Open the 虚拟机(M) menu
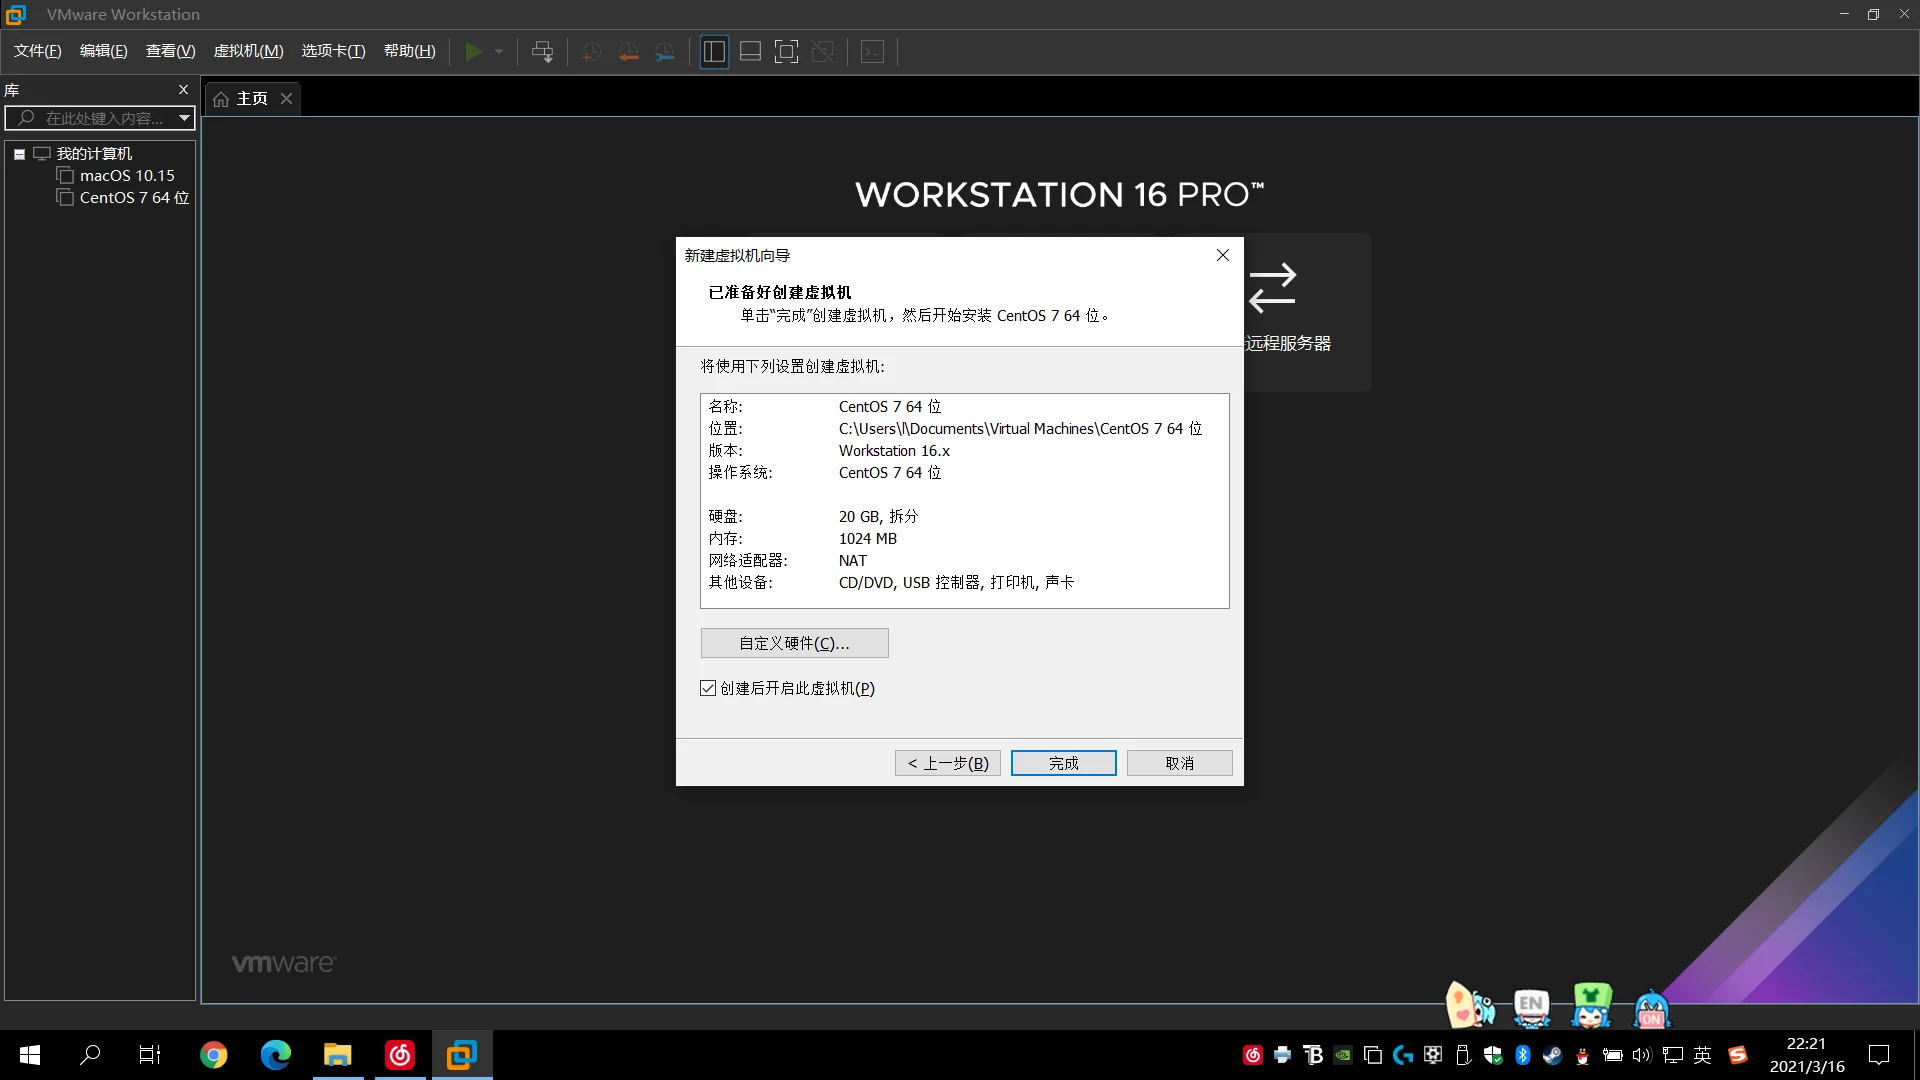The image size is (1920, 1080). 249,51
